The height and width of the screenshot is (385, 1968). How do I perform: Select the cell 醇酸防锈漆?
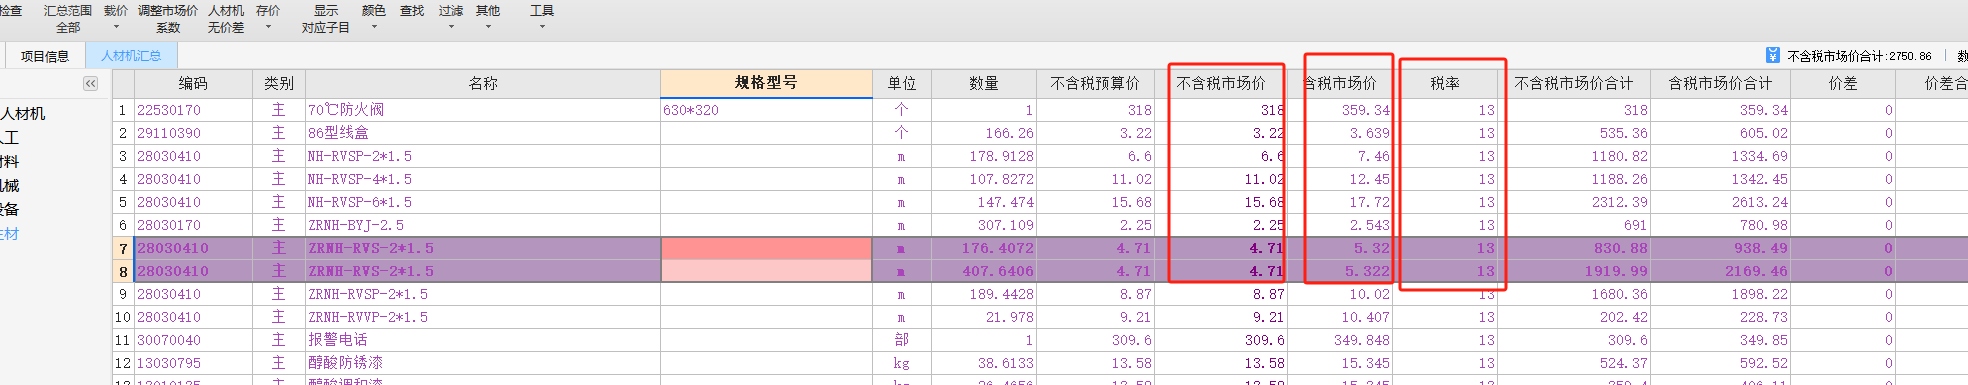[483, 363]
